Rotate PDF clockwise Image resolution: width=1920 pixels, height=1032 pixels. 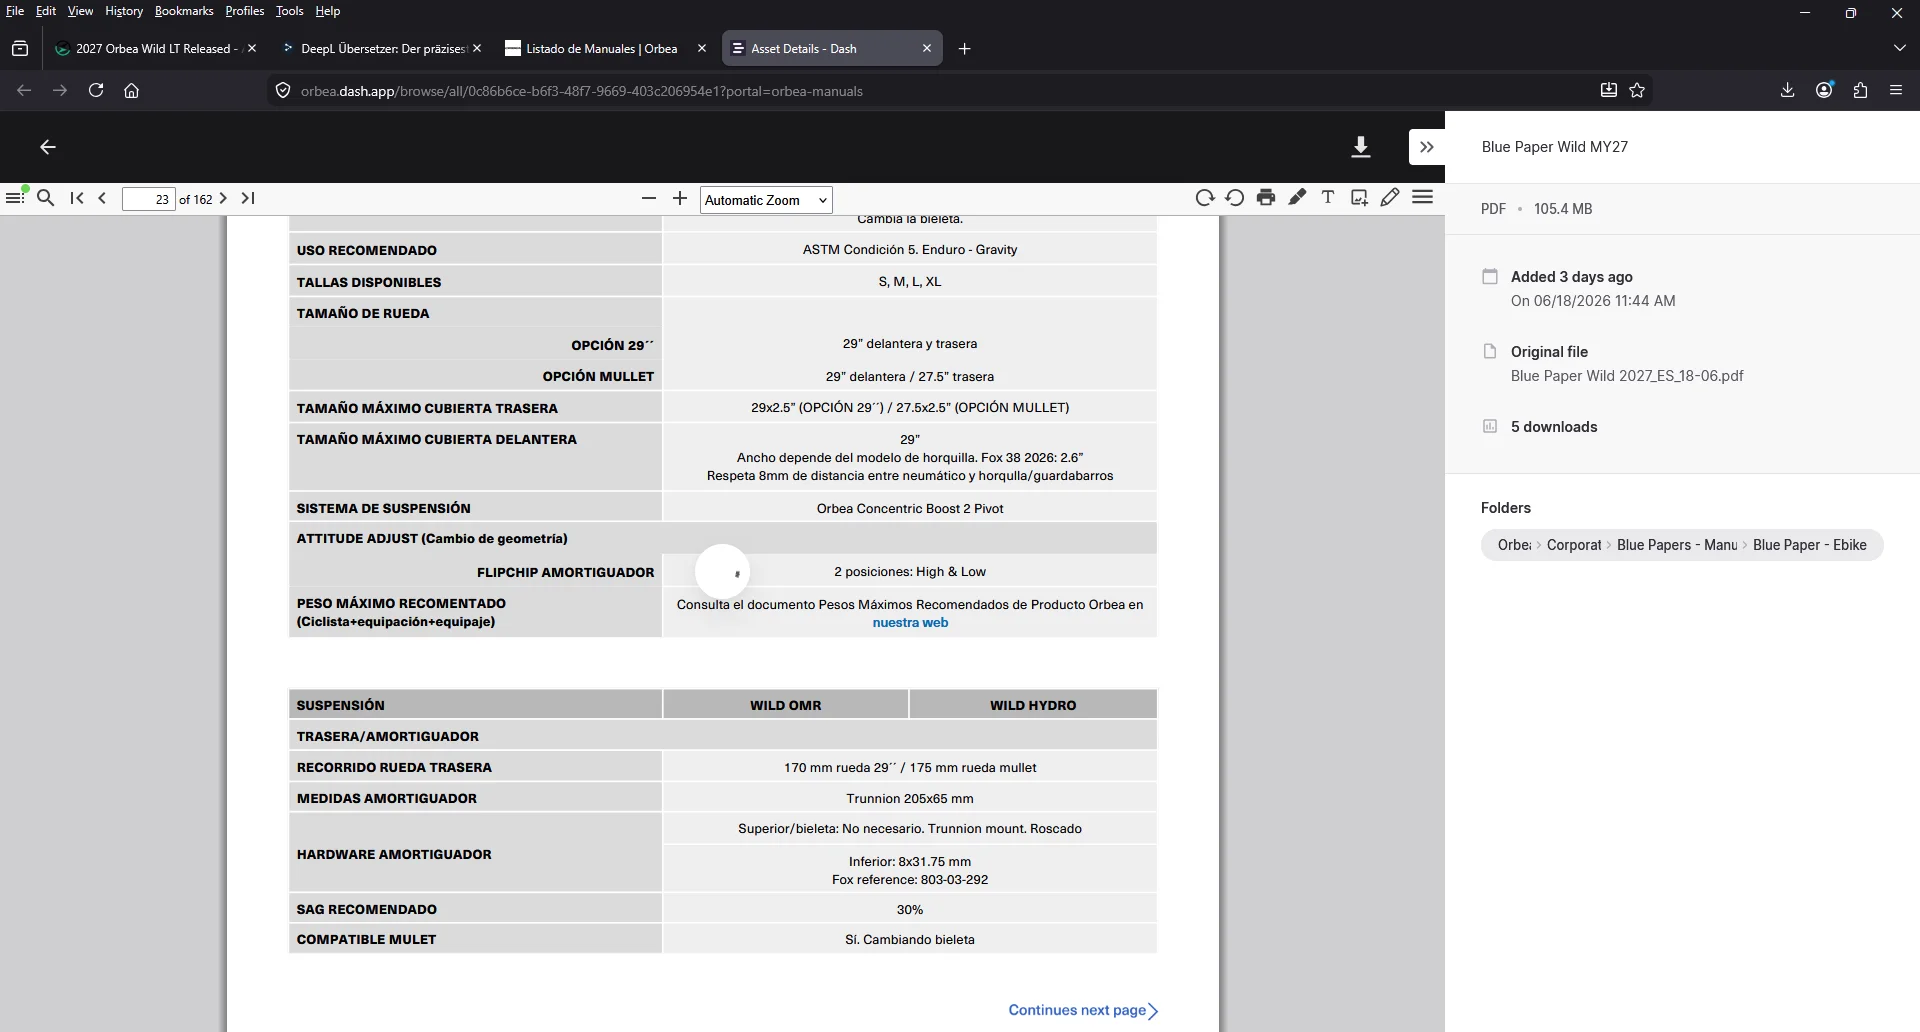1205,198
